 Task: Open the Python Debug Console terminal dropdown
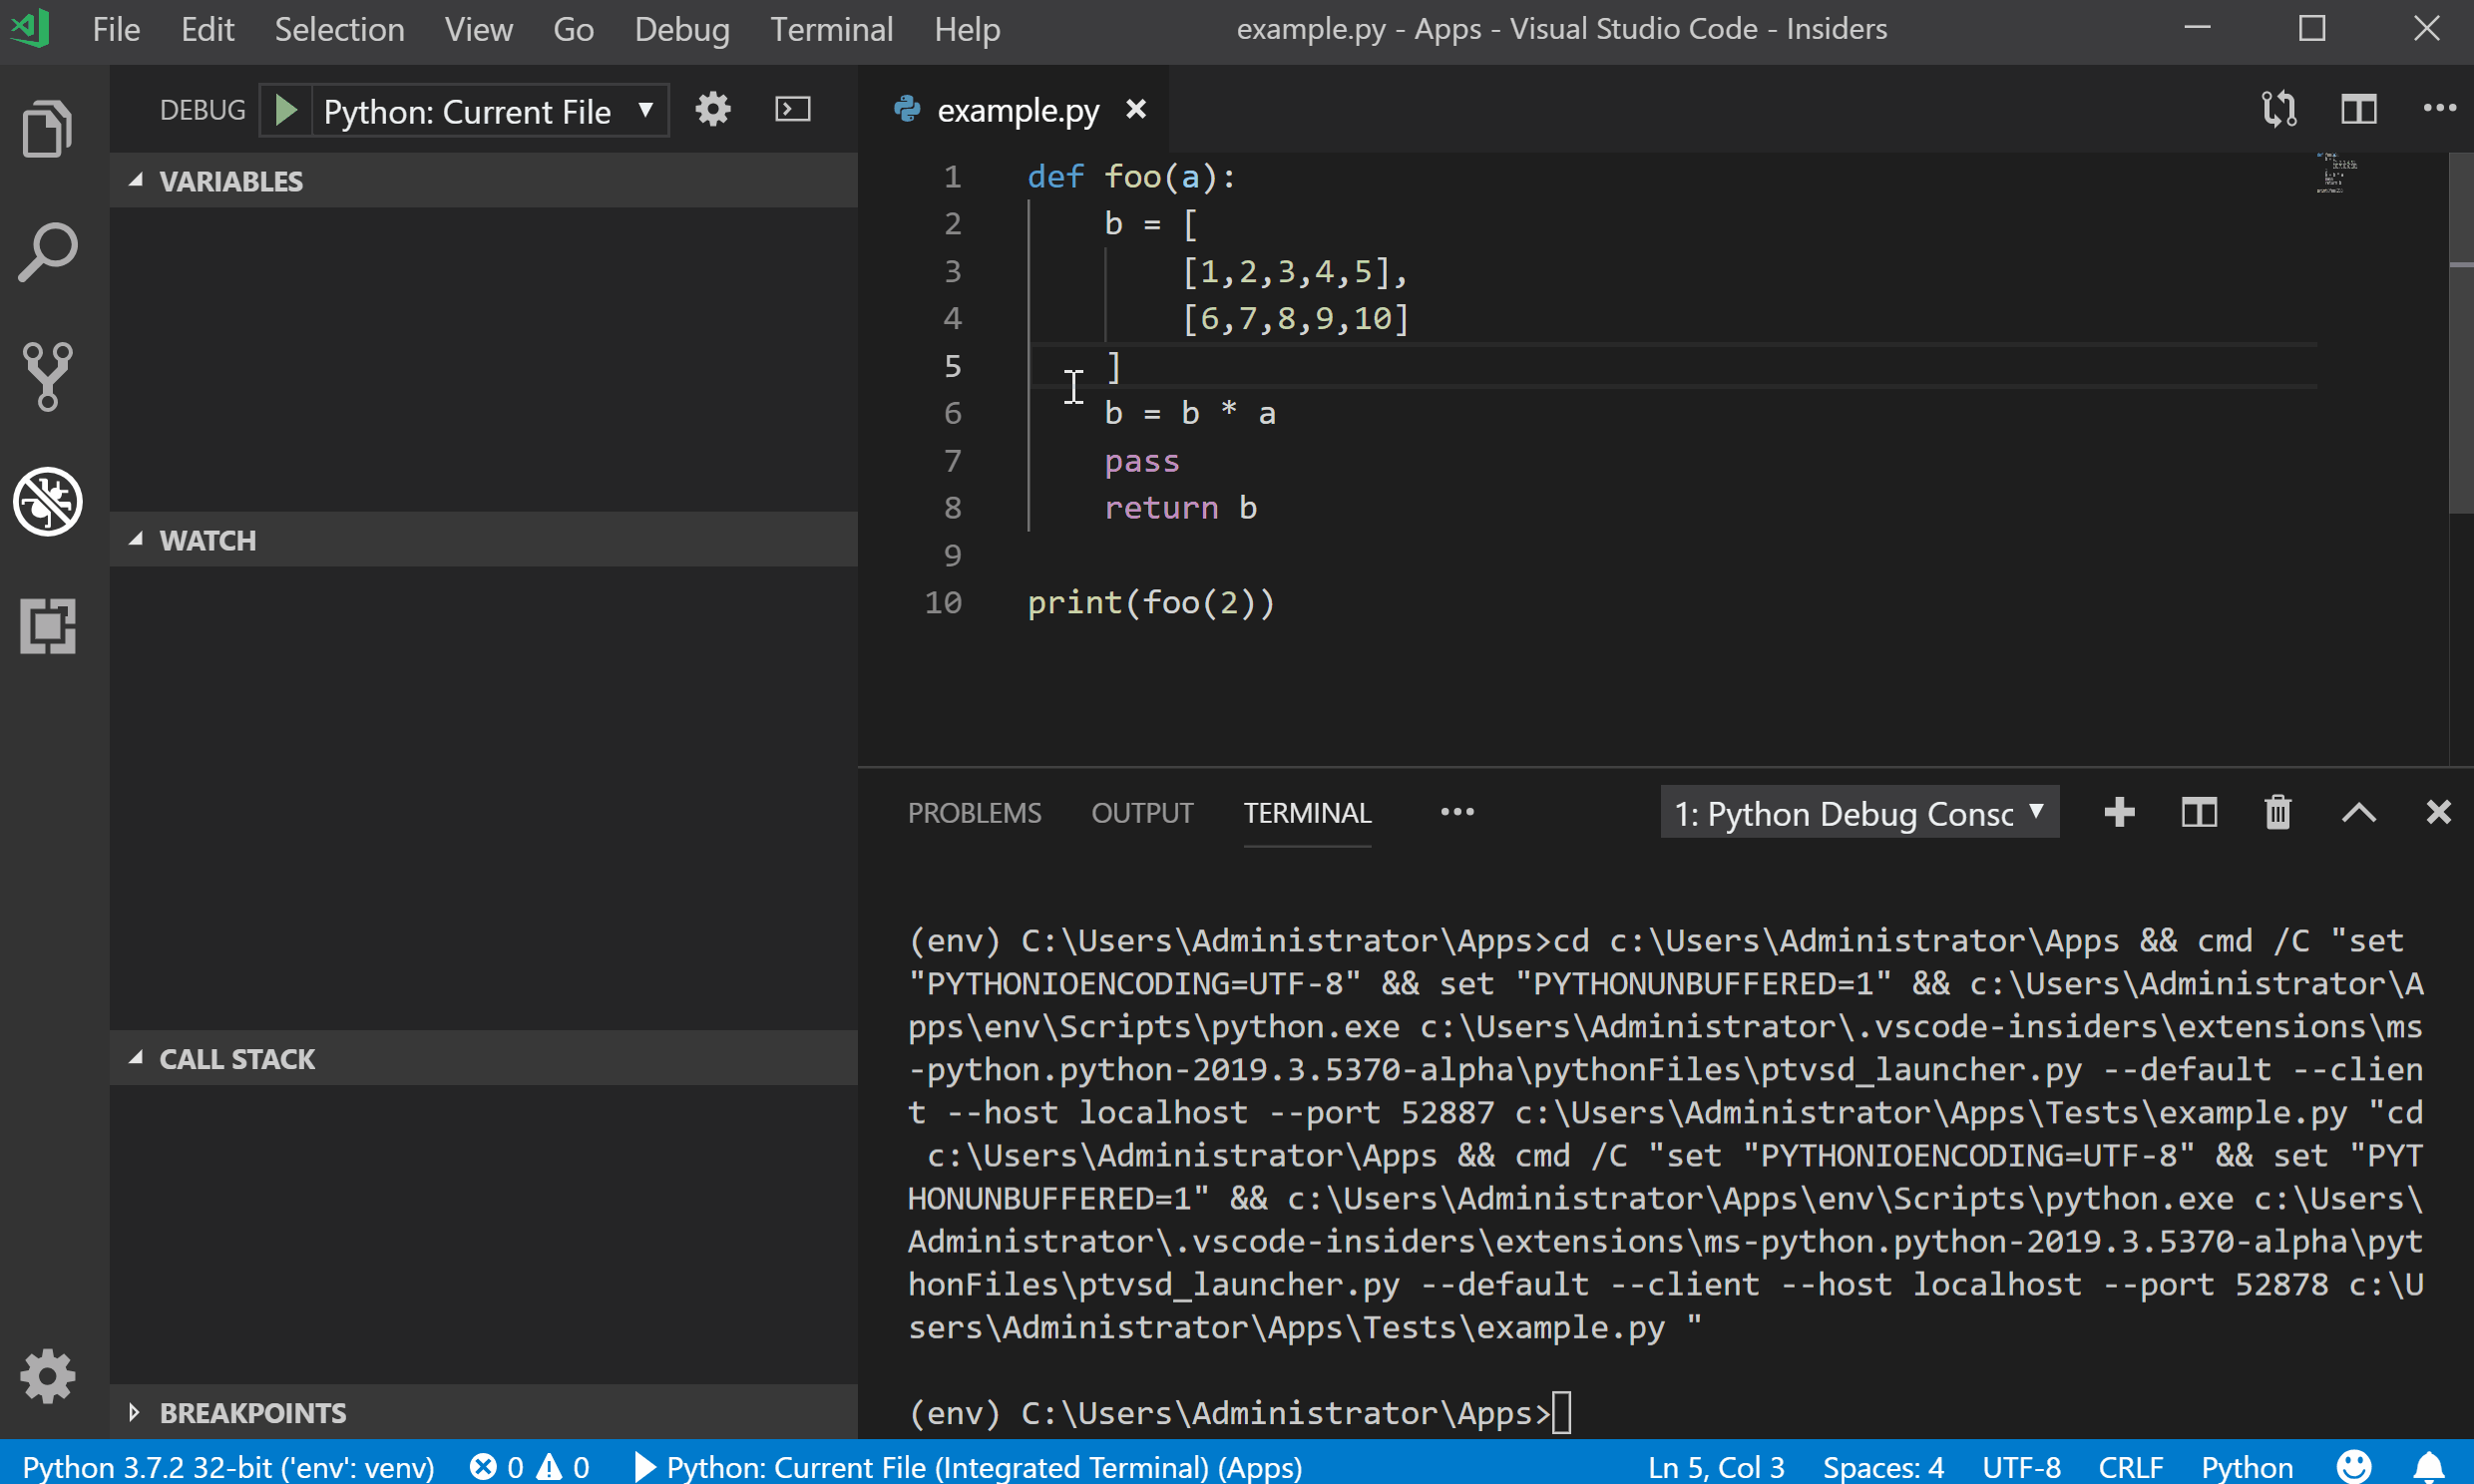pyautogui.click(x=1858, y=813)
